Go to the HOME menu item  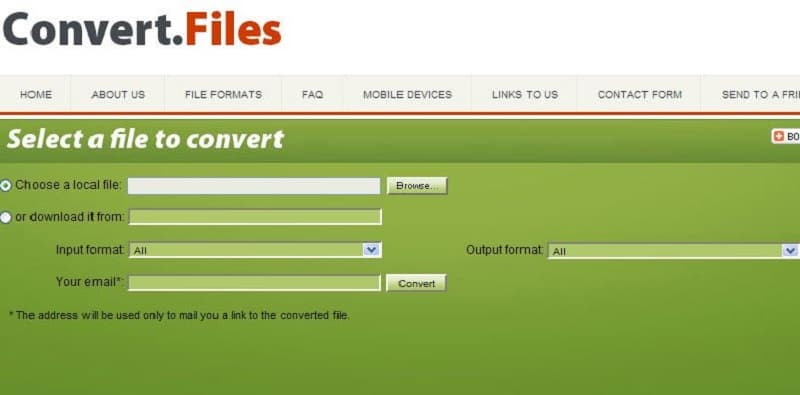pyautogui.click(x=36, y=94)
